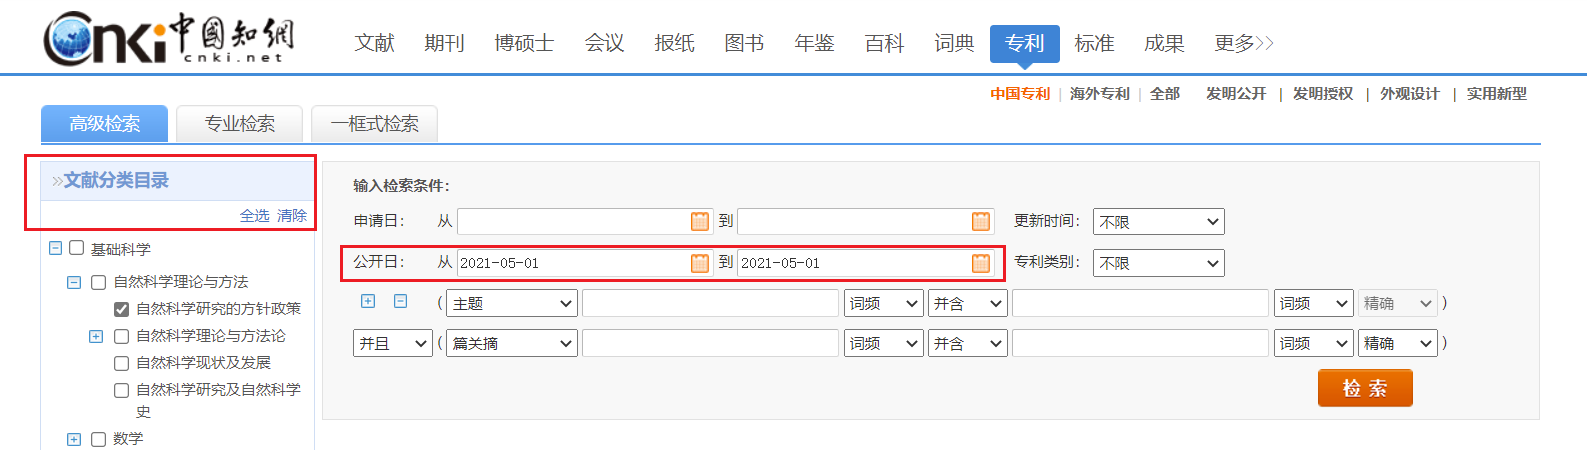1587x450 pixels.
Task: Open the 成果 navigation item
Action: [x=1165, y=43]
